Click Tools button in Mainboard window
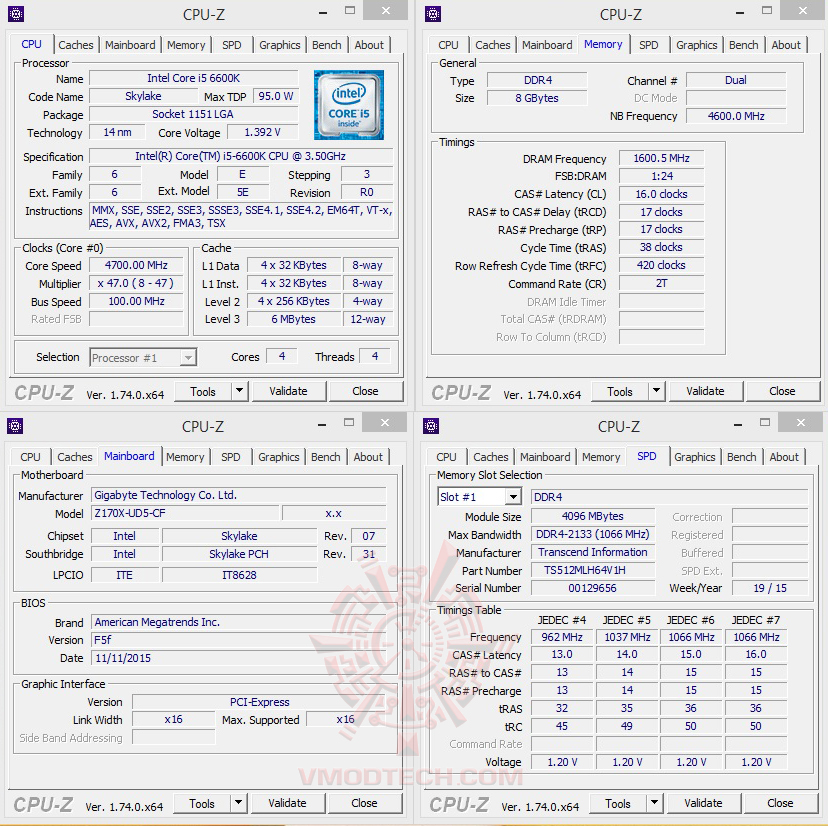This screenshot has height=826, width=828. pyautogui.click(x=202, y=803)
